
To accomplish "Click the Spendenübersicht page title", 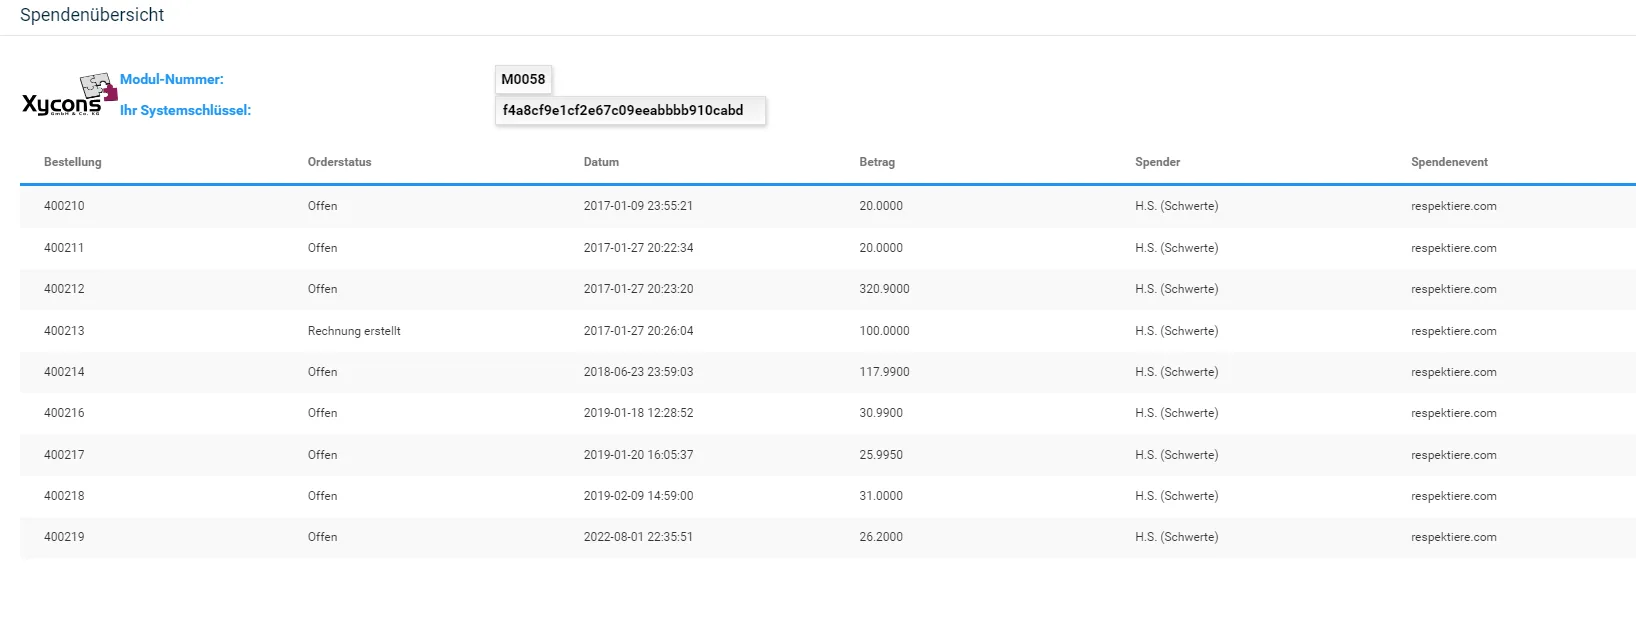I will tap(92, 15).
